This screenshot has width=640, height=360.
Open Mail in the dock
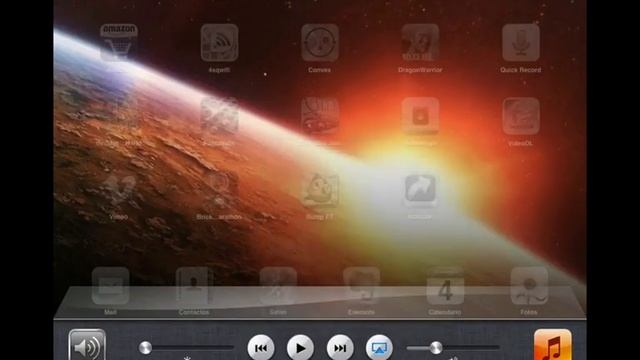111,286
